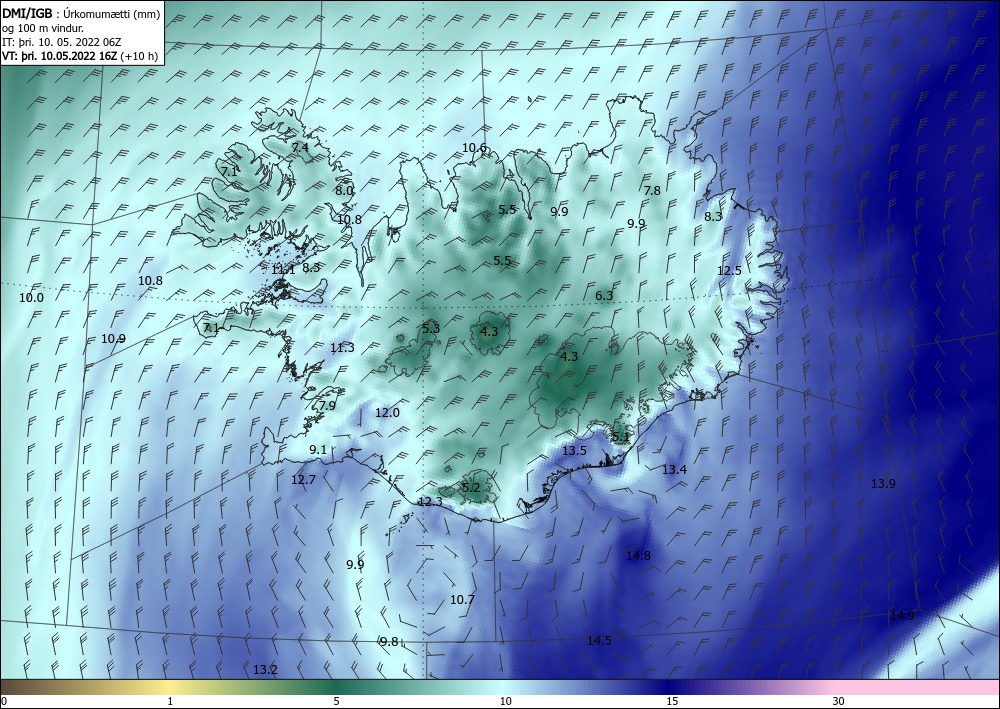Click the 13.9 value at the east side
1000x709 pixels.
[x=883, y=483]
